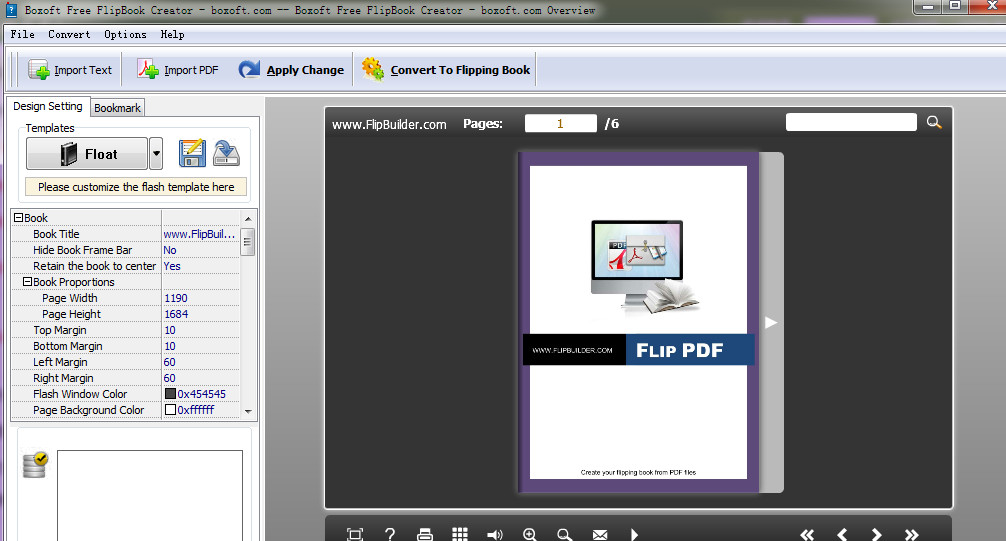Select the Book Title value field
The height and width of the screenshot is (541, 1006).
pyautogui.click(x=200, y=234)
